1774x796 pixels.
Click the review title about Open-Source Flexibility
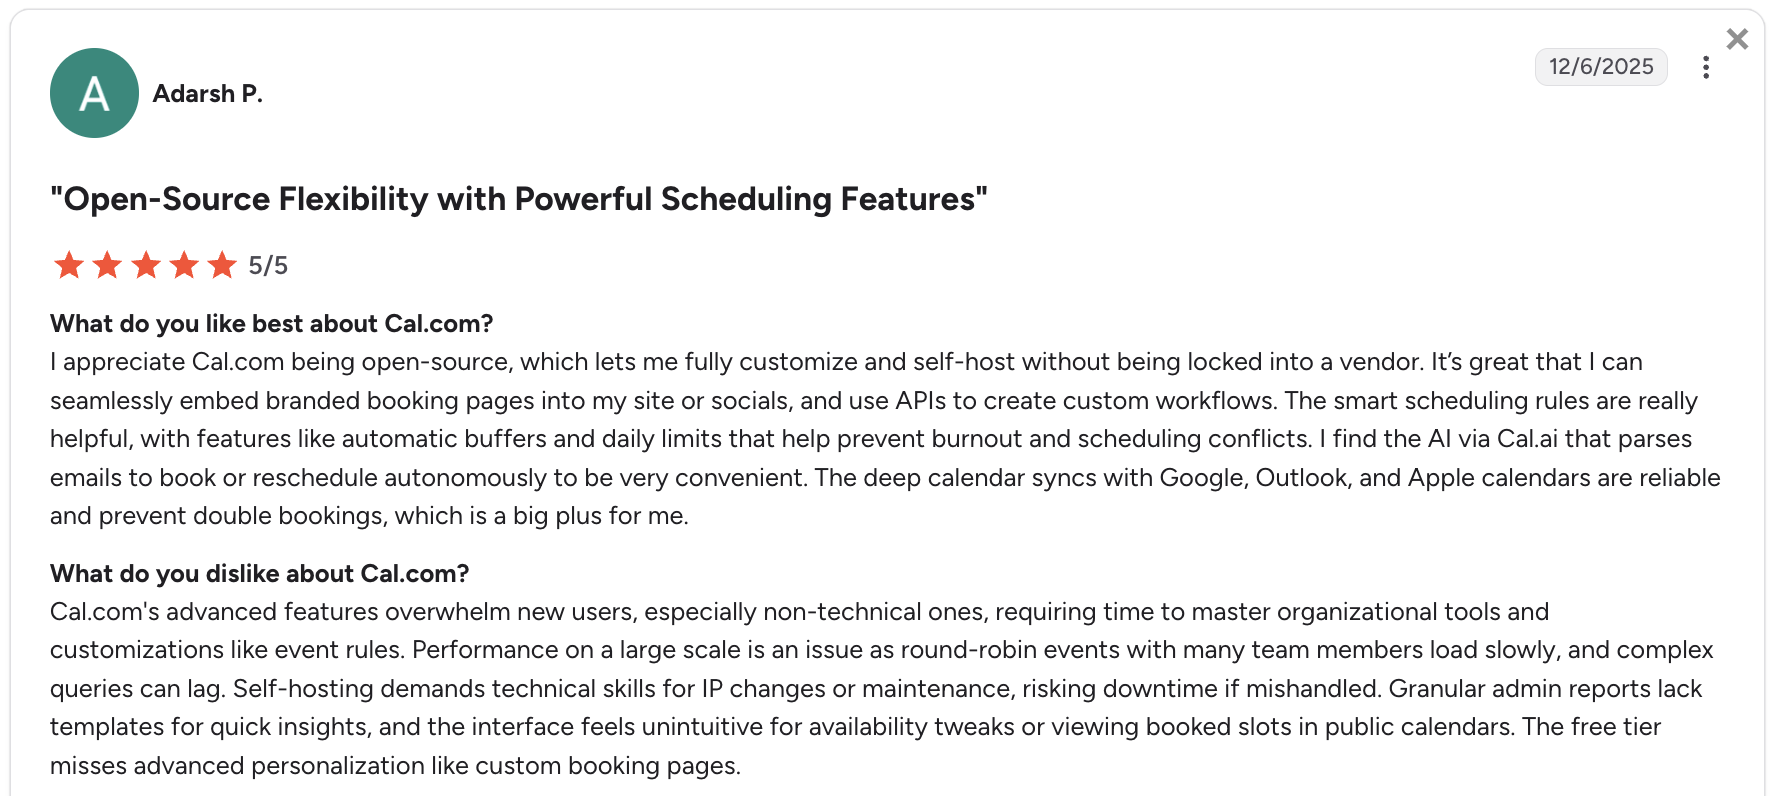(x=519, y=199)
